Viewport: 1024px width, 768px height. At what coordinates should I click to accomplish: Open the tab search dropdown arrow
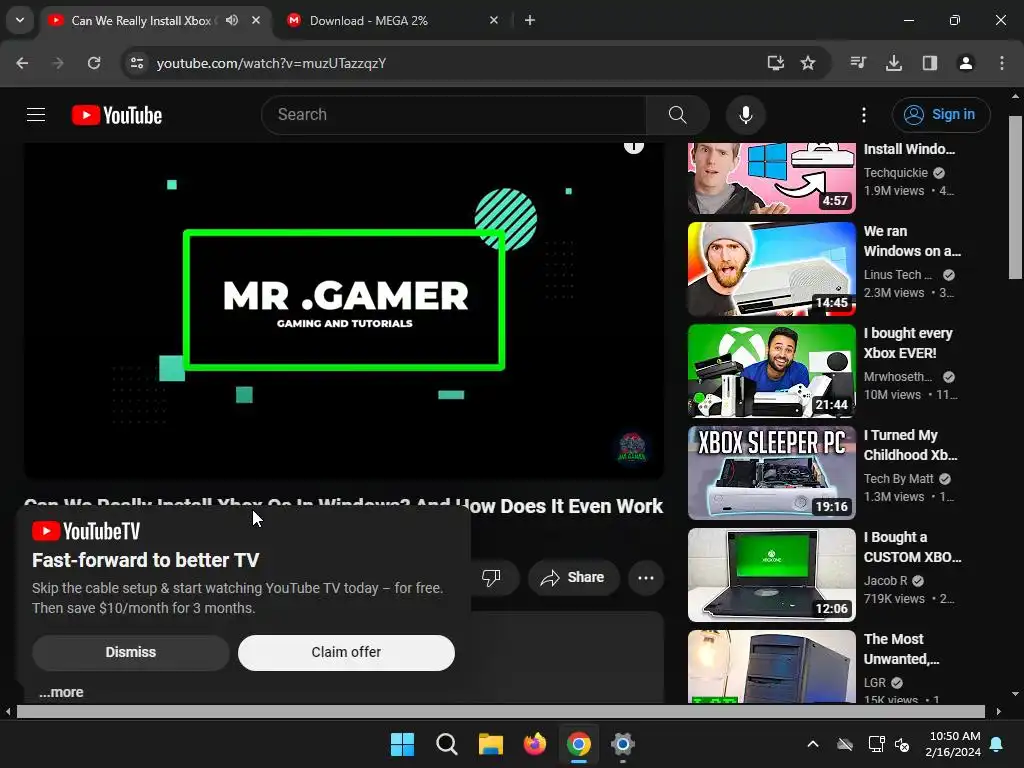click(x=20, y=20)
